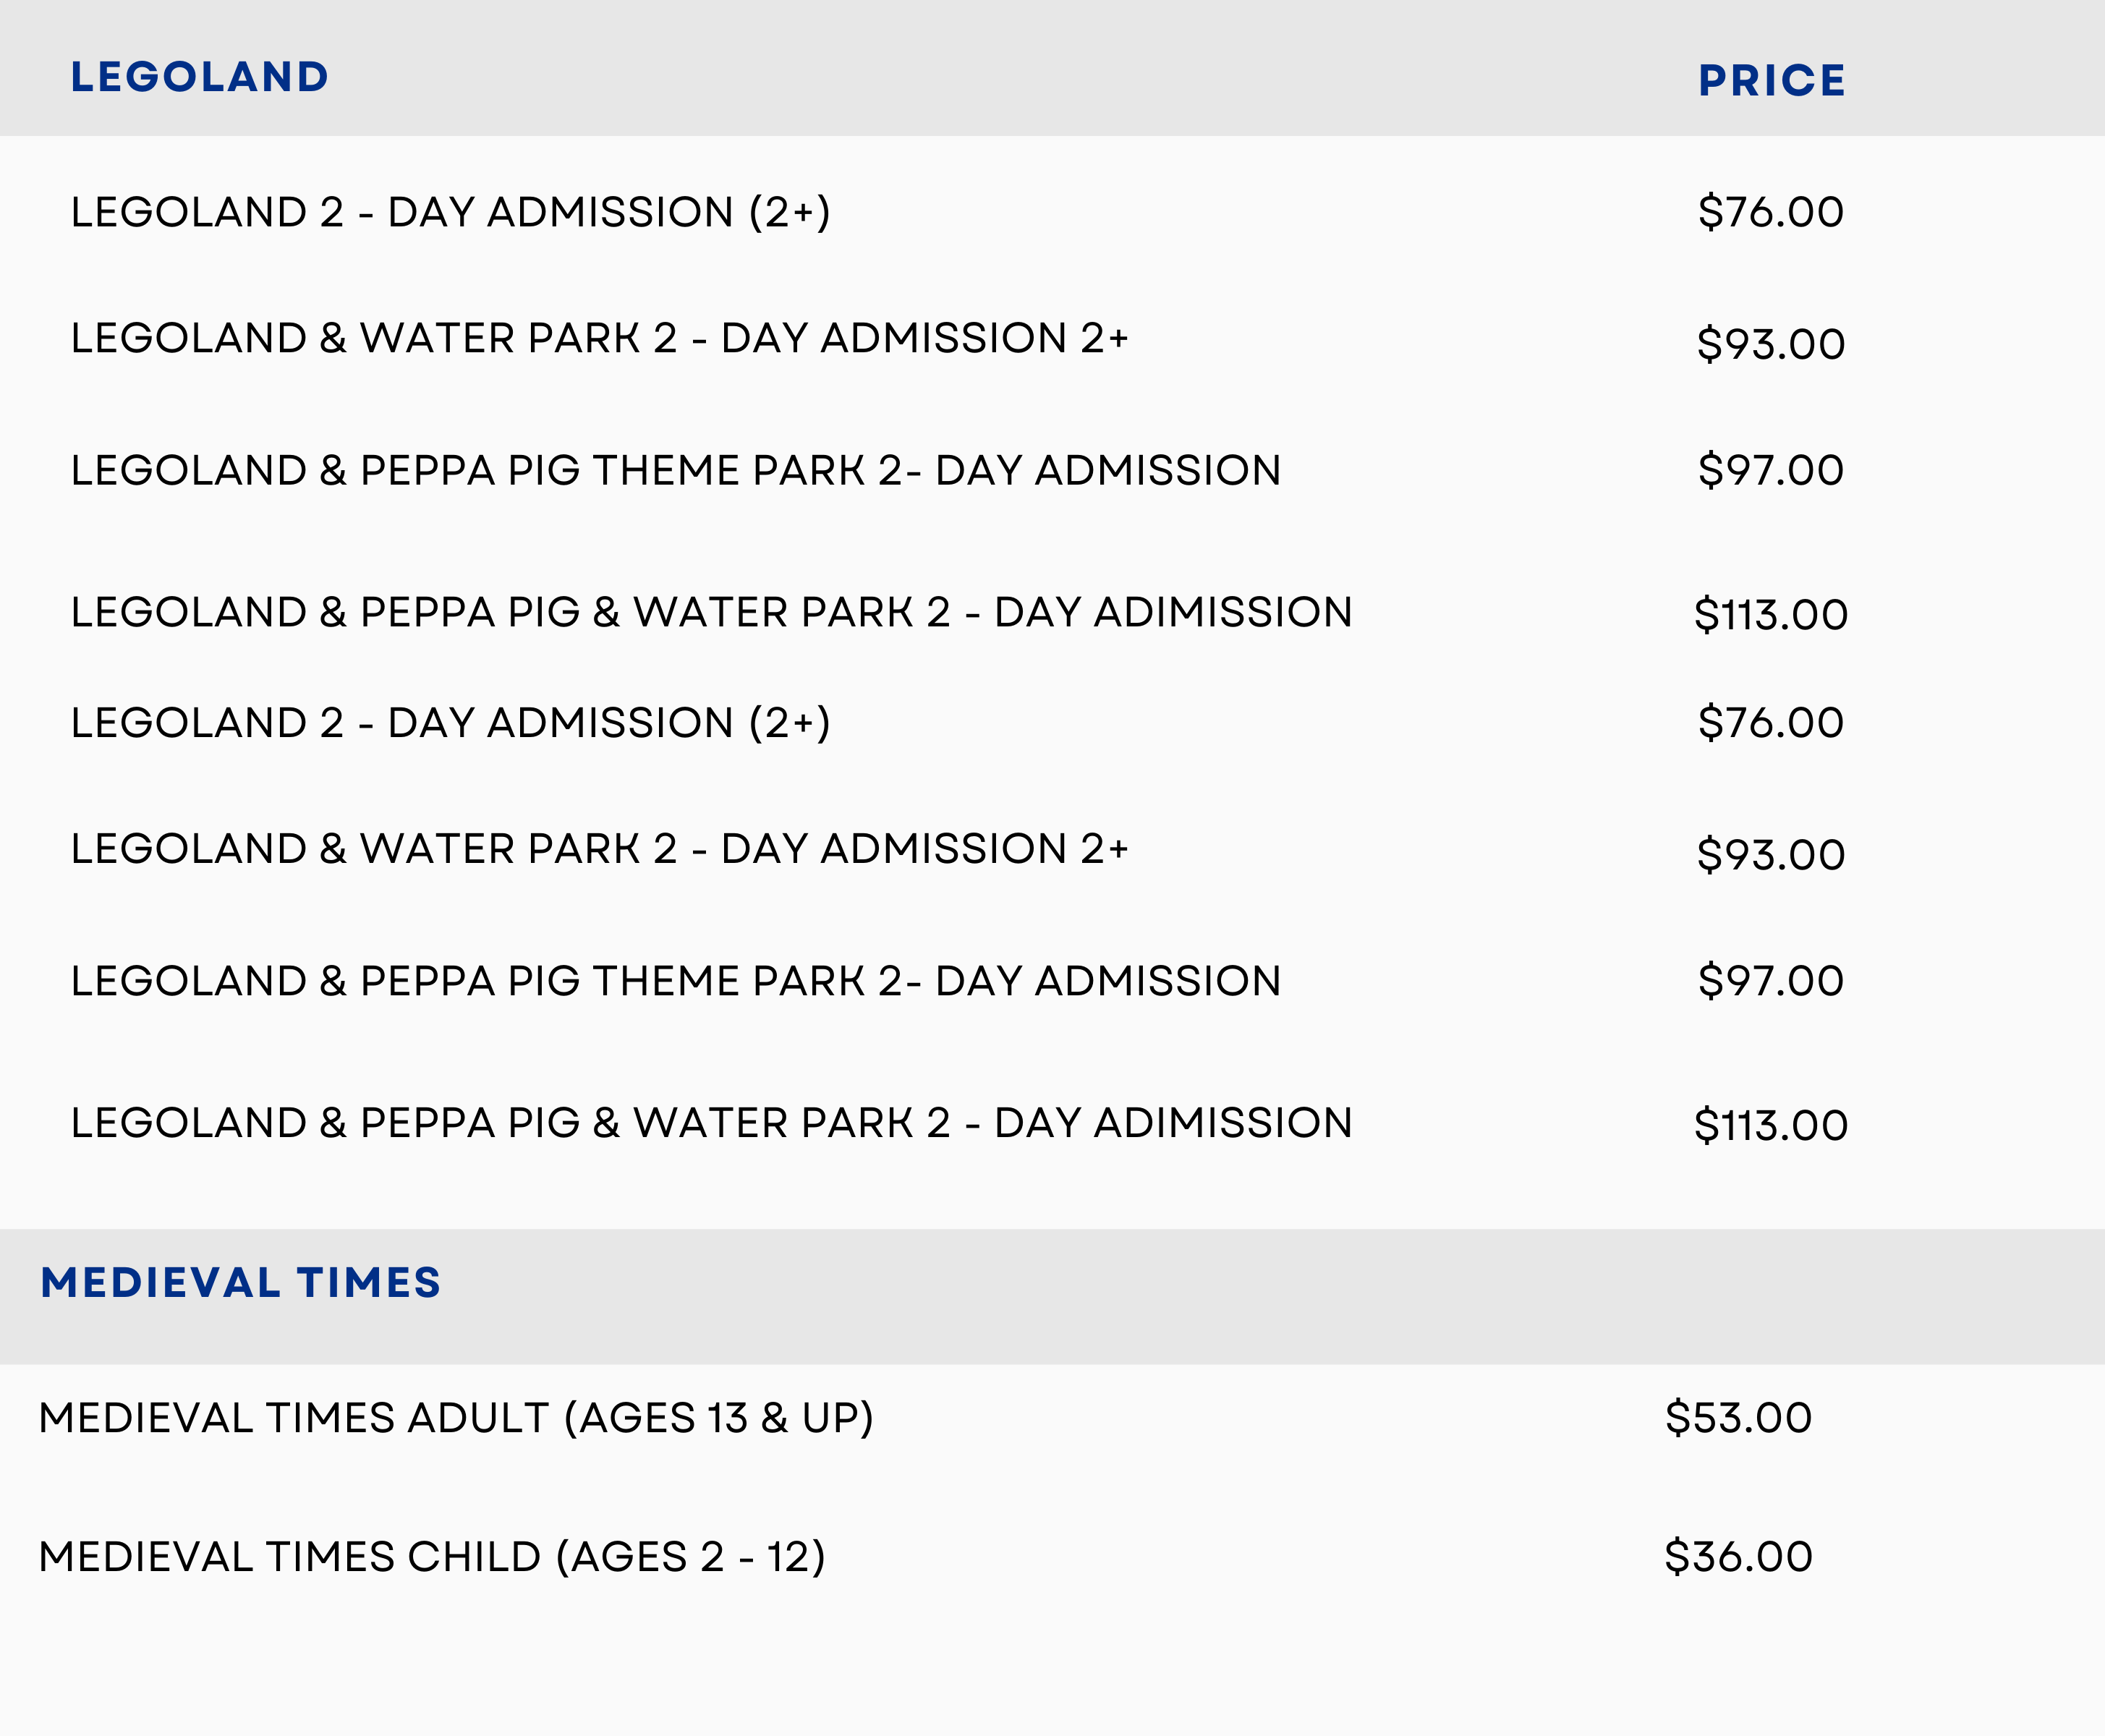The width and height of the screenshot is (2105, 1736).
Task: Click the PRICE column heading
Action: (x=1771, y=80)
